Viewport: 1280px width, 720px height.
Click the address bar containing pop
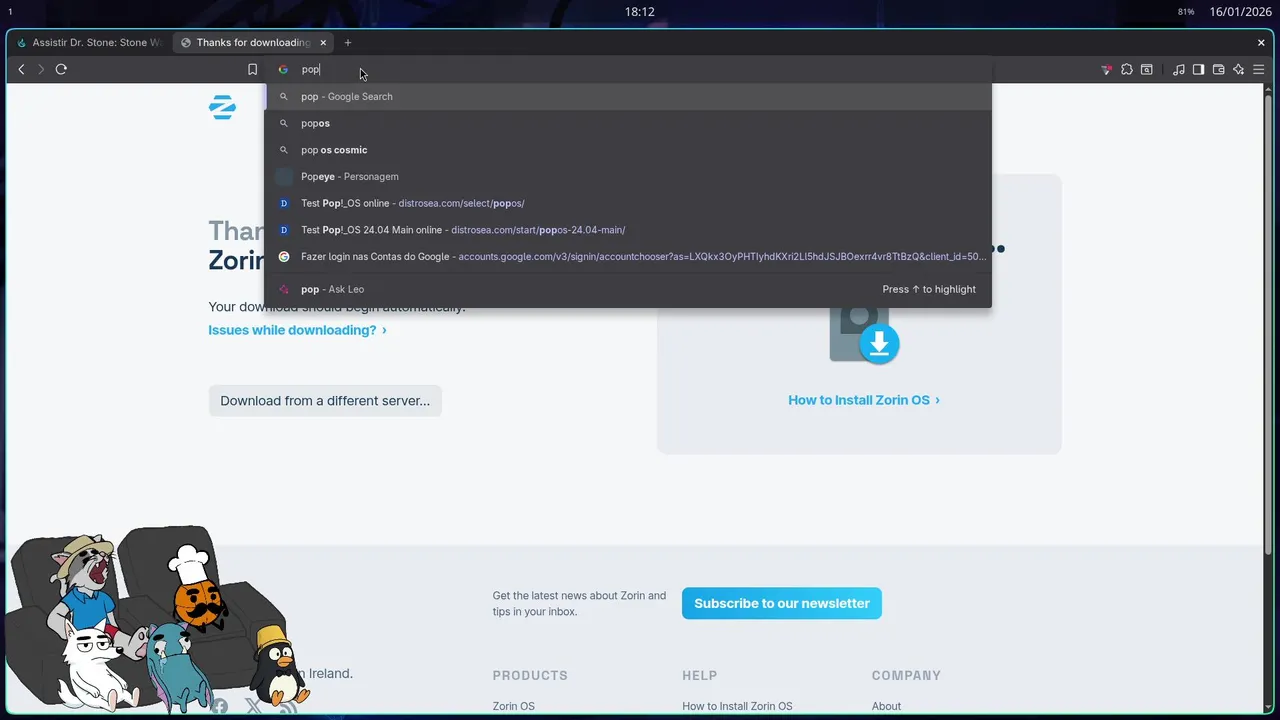pyautogui.click(x=630, y=69)
